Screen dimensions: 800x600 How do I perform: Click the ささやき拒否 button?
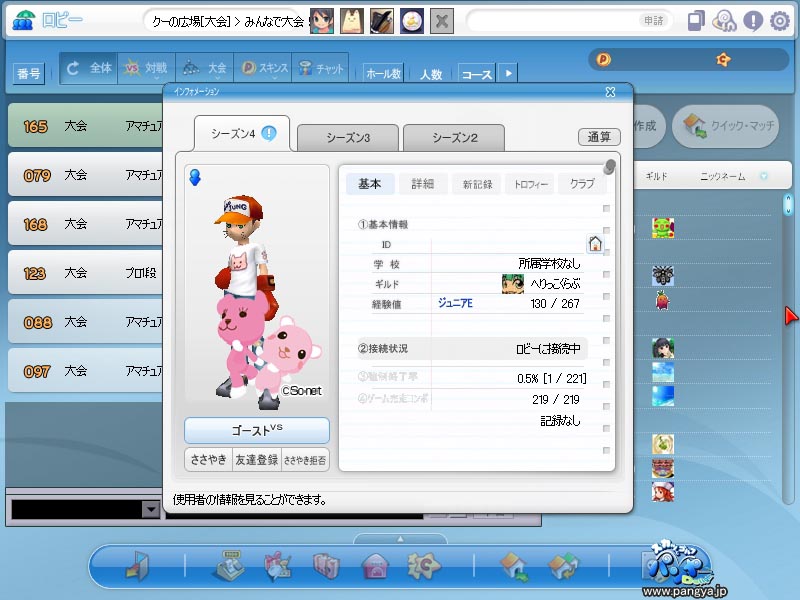pos(305,460)
